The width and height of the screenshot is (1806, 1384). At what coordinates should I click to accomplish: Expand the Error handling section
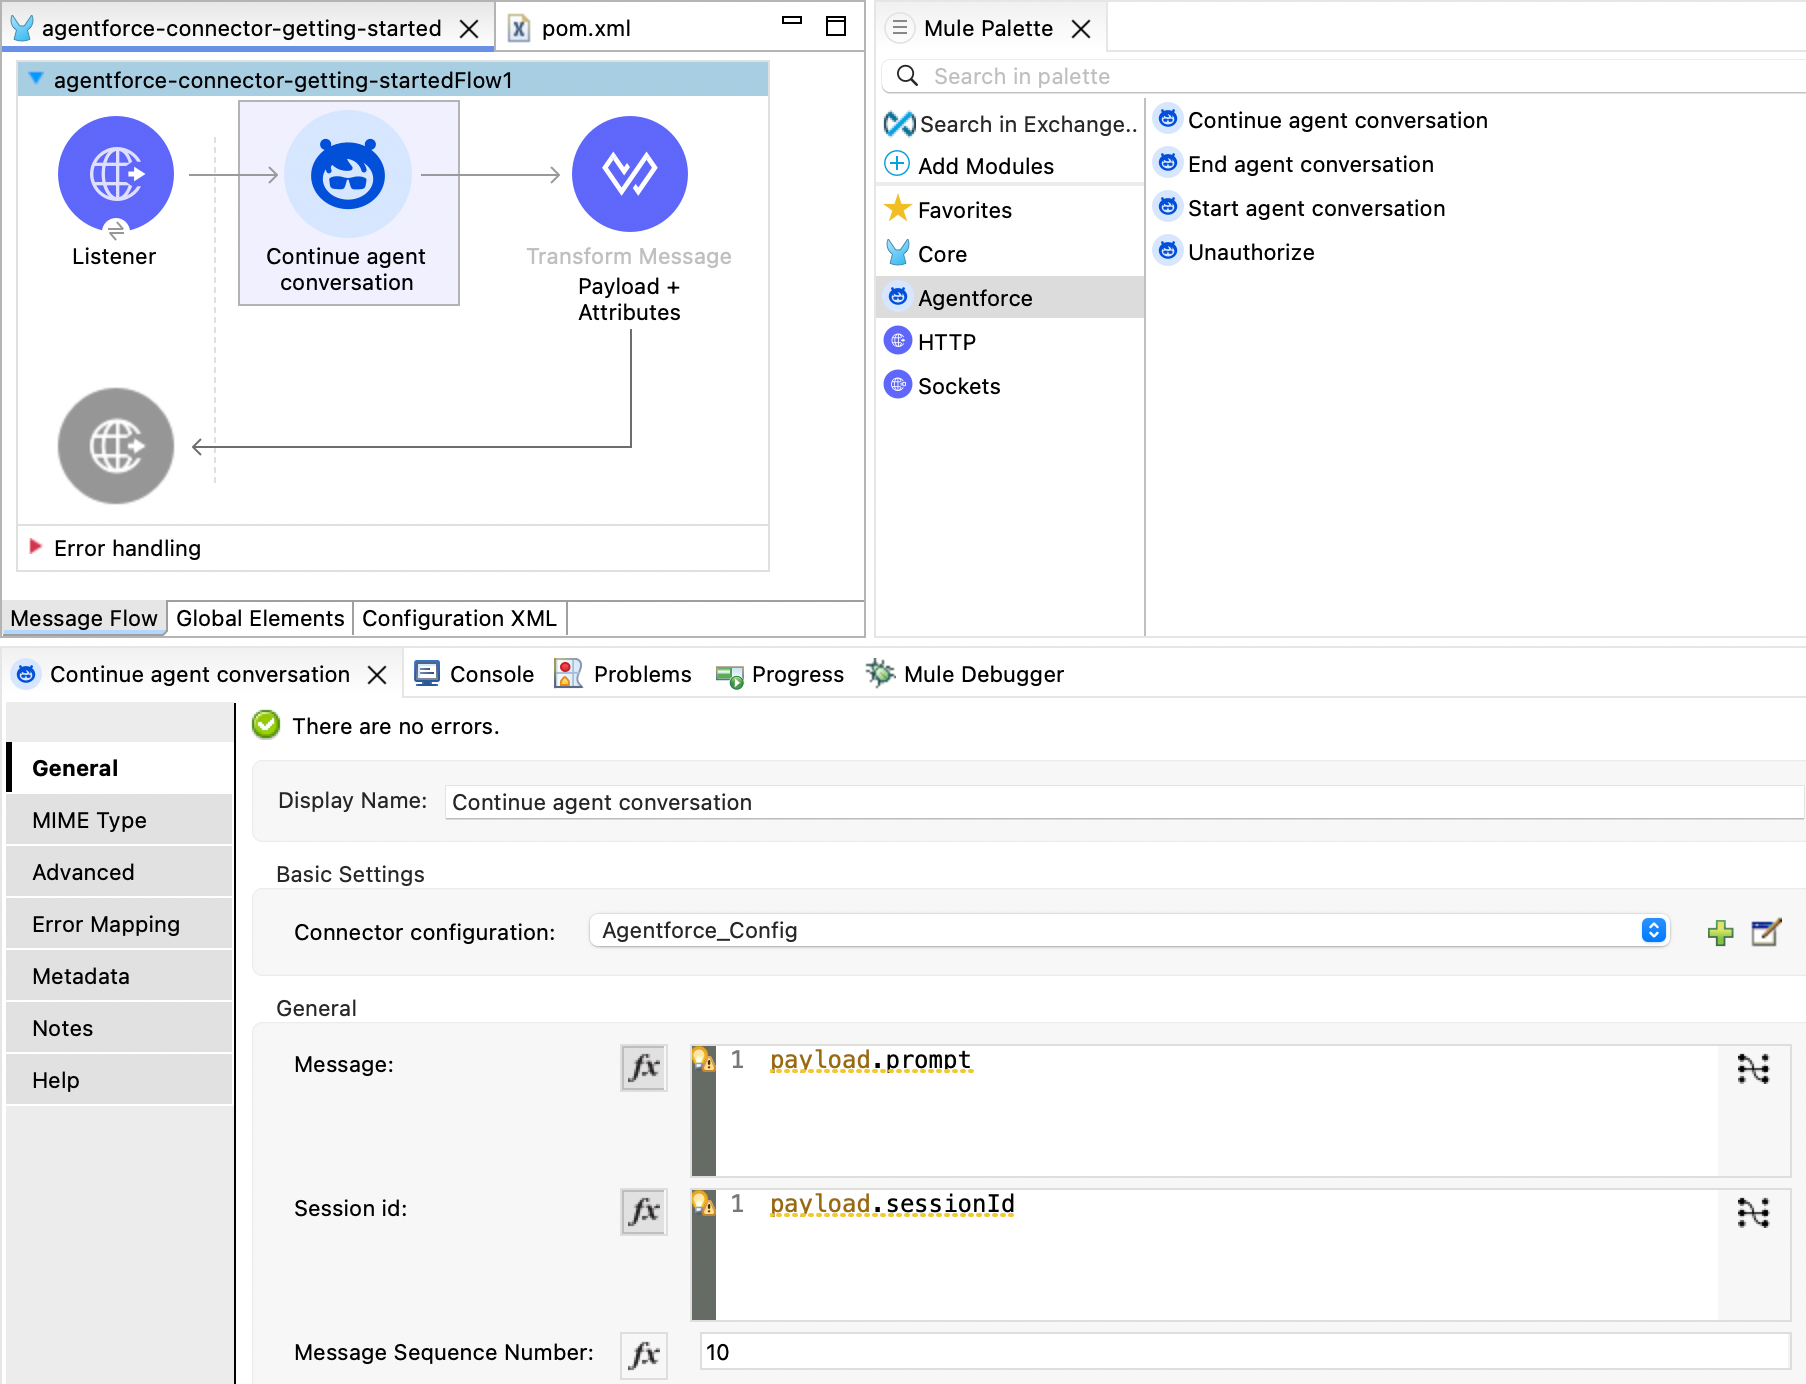point(36,546)
